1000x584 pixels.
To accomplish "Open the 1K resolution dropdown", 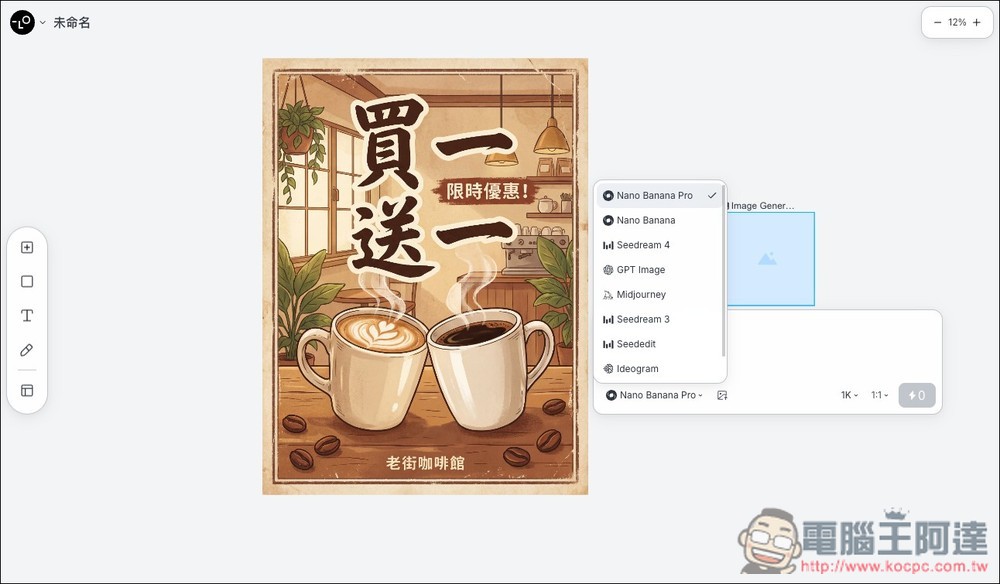I will (x=848, y=395).
